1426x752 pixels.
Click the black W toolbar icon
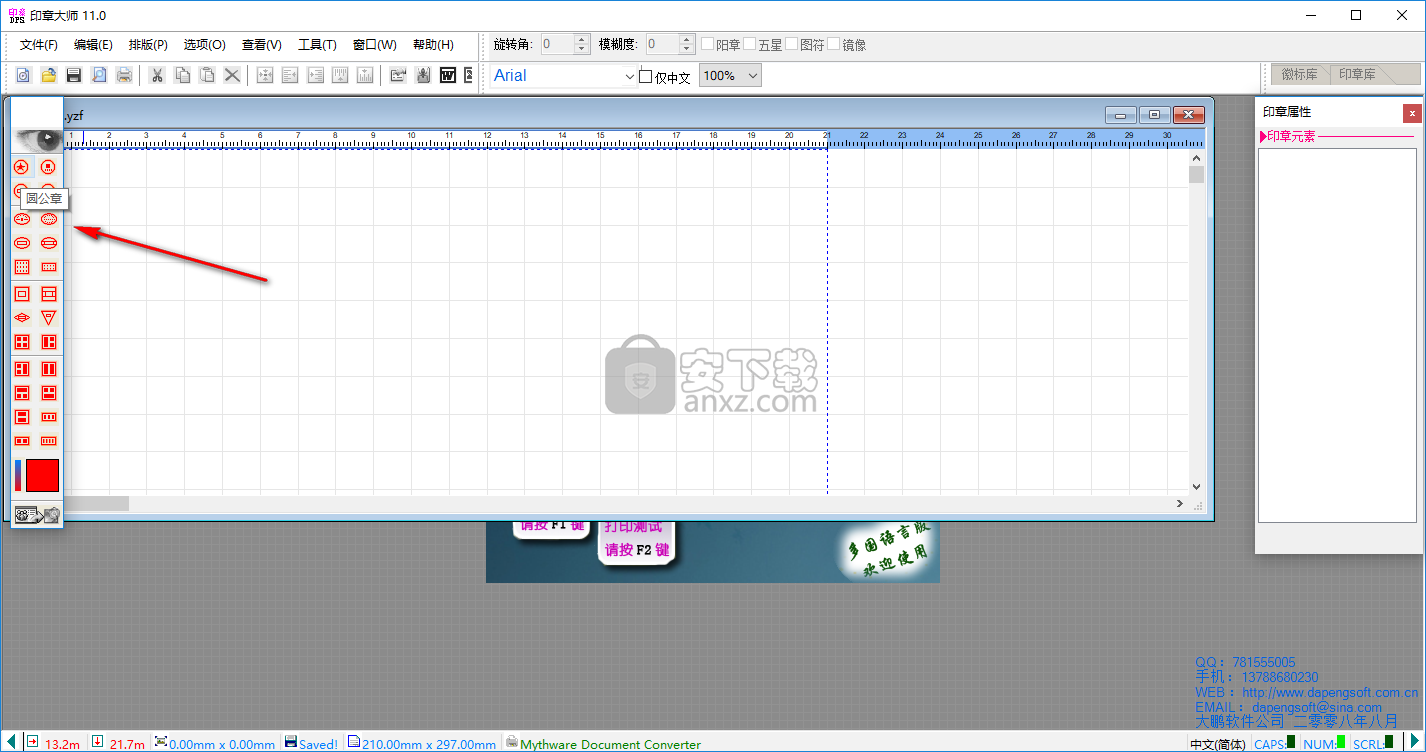click(448, 75)
